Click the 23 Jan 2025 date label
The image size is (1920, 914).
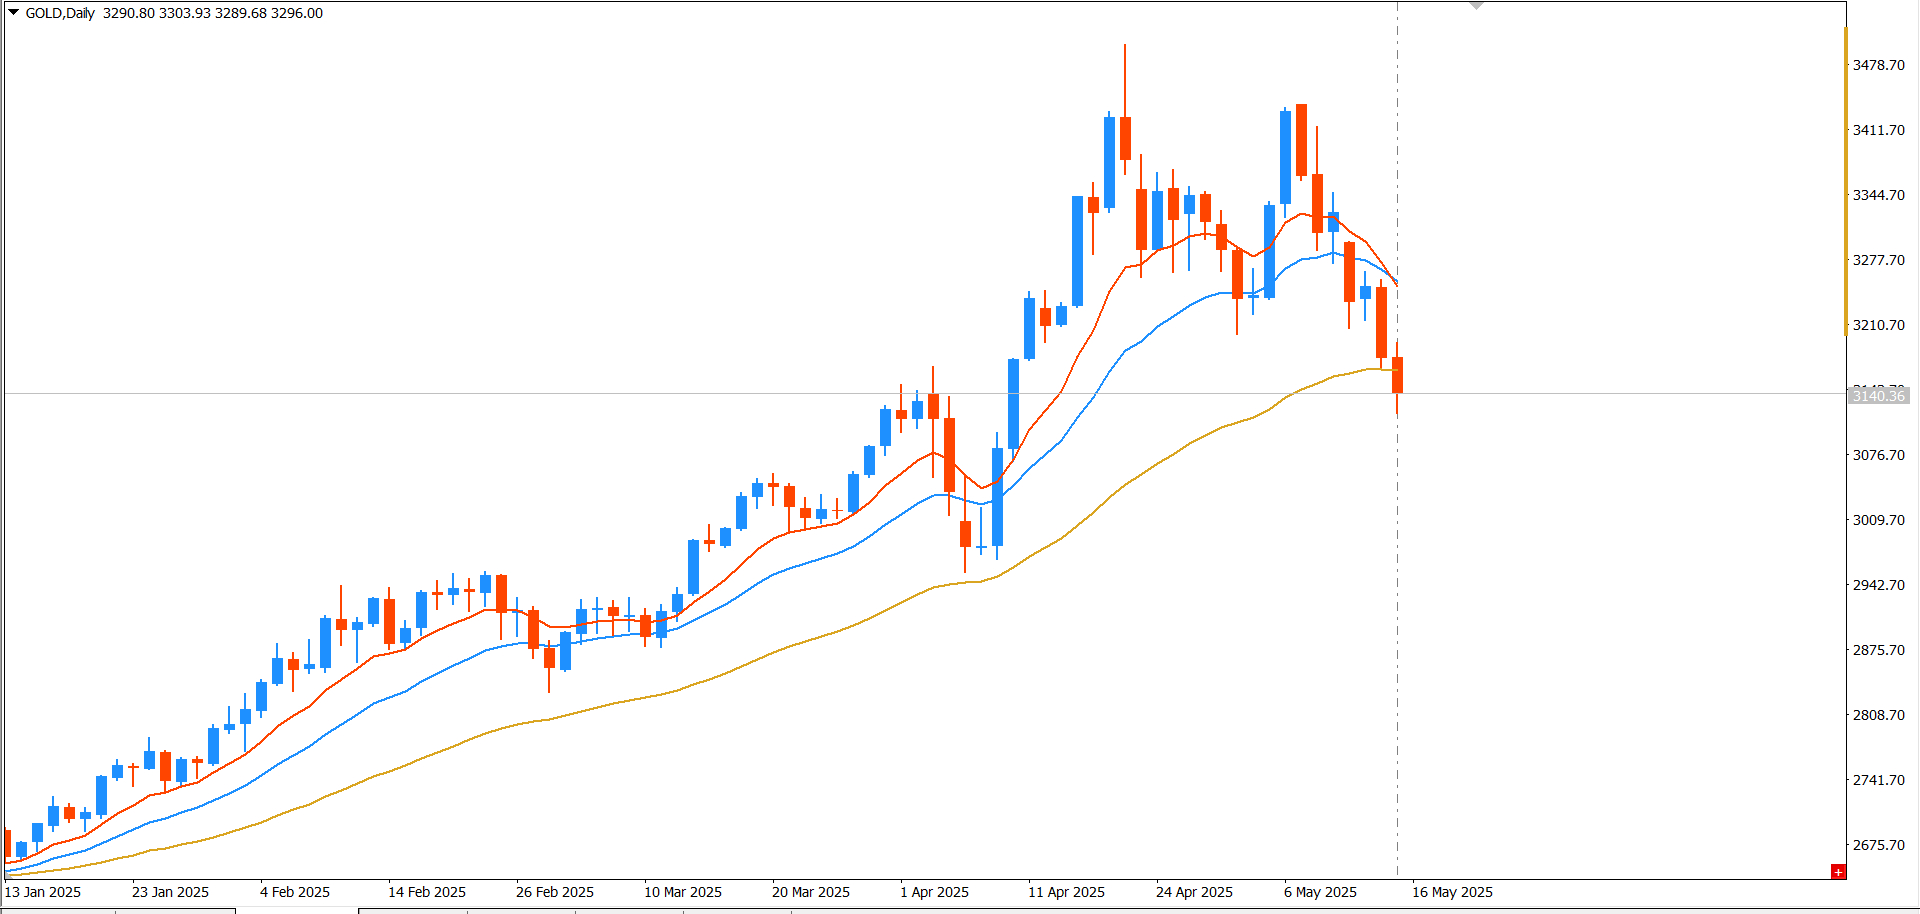click(171, 892)
